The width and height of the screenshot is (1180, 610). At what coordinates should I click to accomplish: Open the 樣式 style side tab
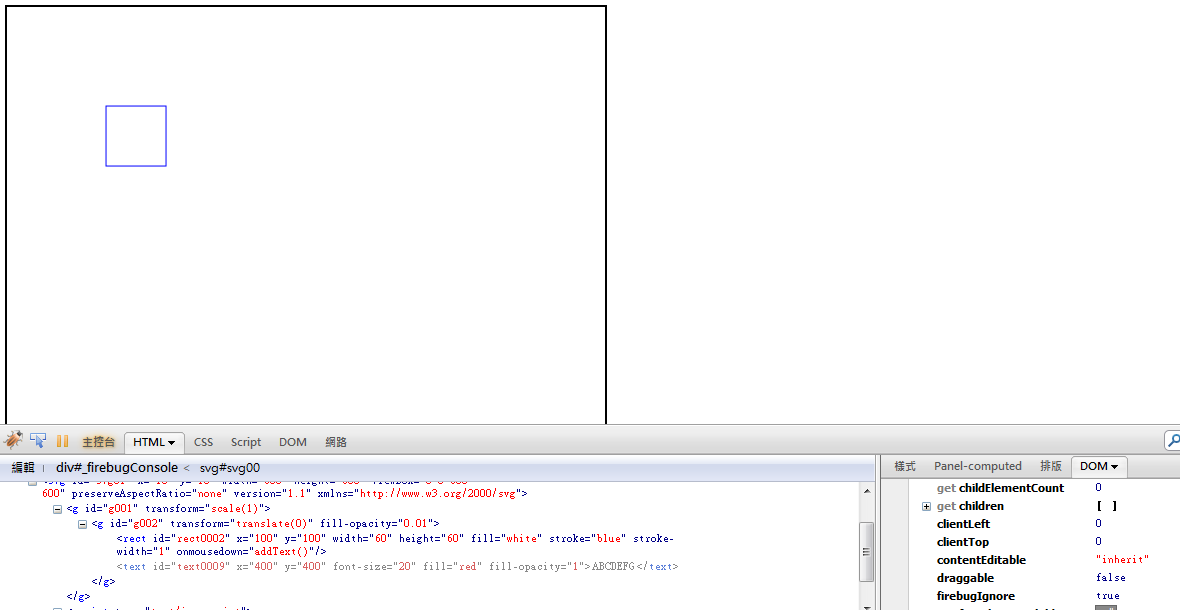[x=905, y=466]
